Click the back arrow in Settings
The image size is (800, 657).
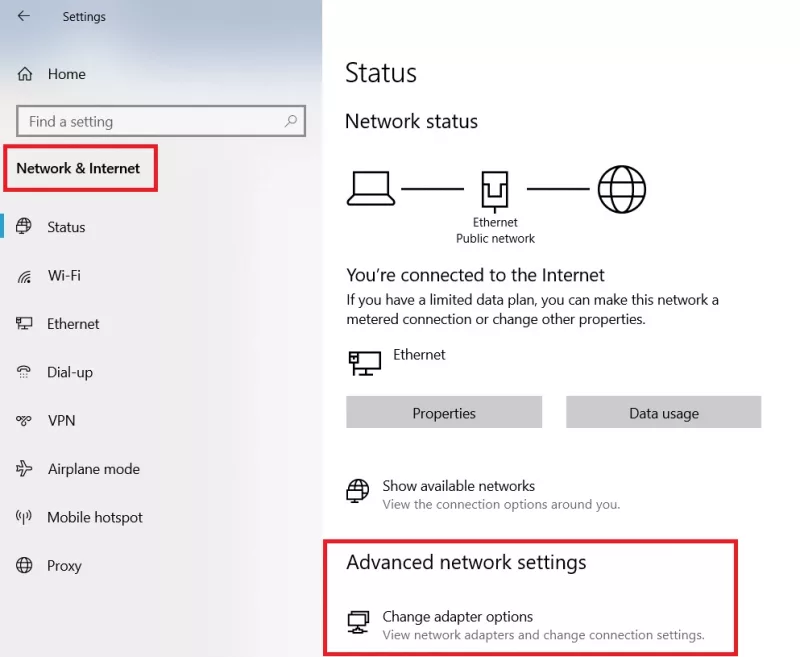pyautogui.click(x=24, y=16)
